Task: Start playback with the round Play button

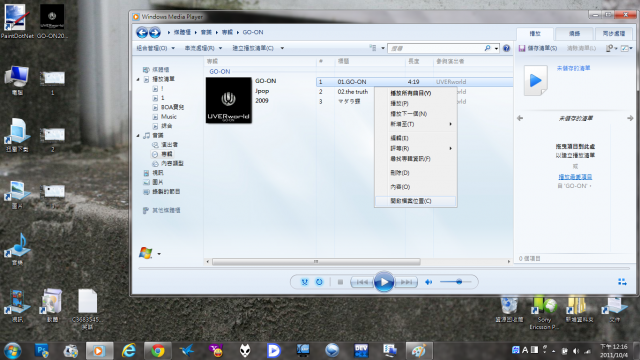Action: pyautogui.click(x=384, y=282)
